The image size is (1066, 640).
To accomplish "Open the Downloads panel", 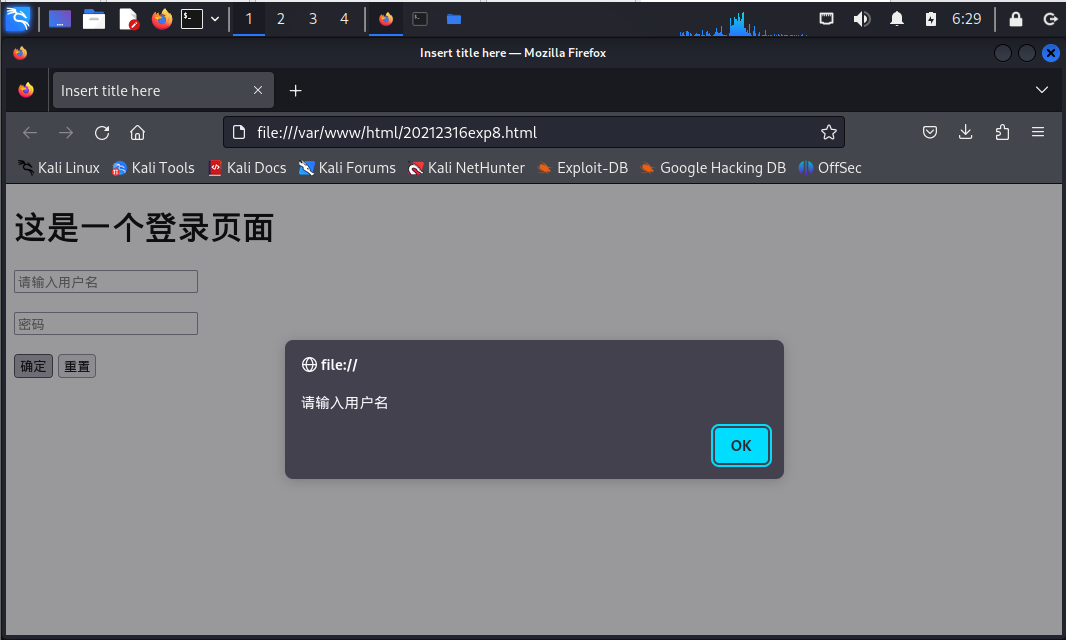I will (x=965, y=133).
